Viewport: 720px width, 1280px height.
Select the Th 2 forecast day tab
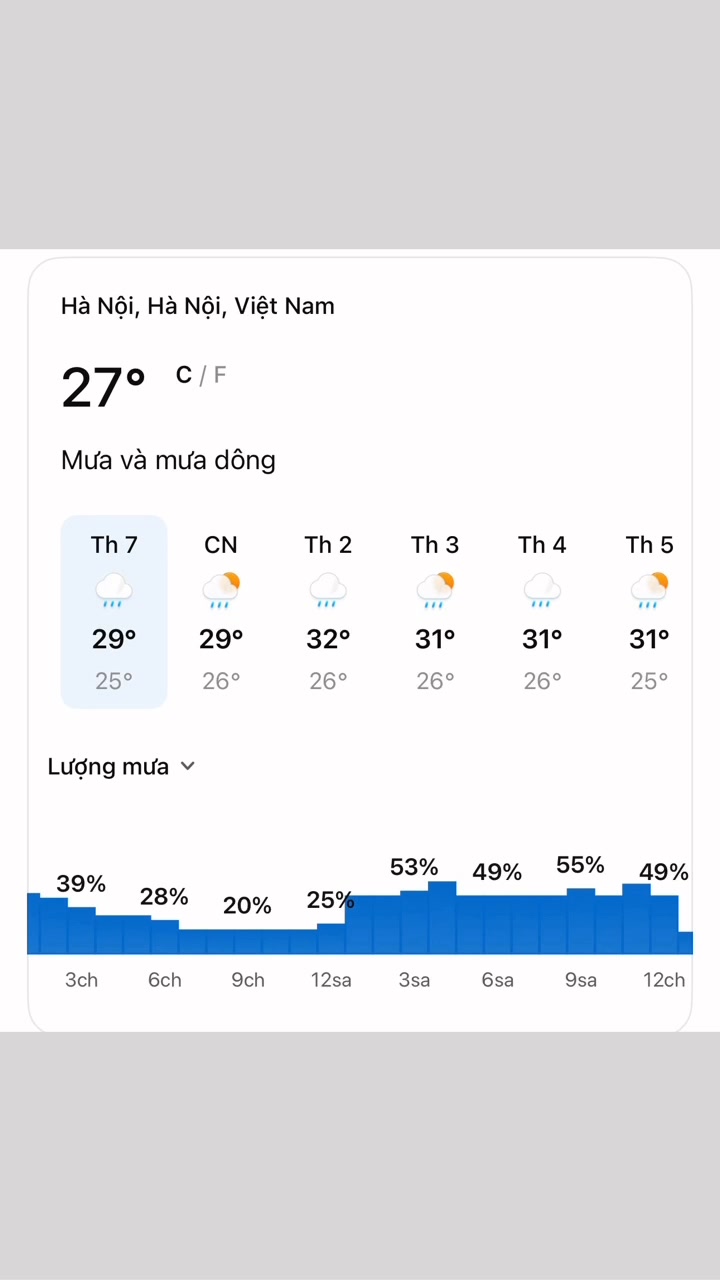point(328,612)
